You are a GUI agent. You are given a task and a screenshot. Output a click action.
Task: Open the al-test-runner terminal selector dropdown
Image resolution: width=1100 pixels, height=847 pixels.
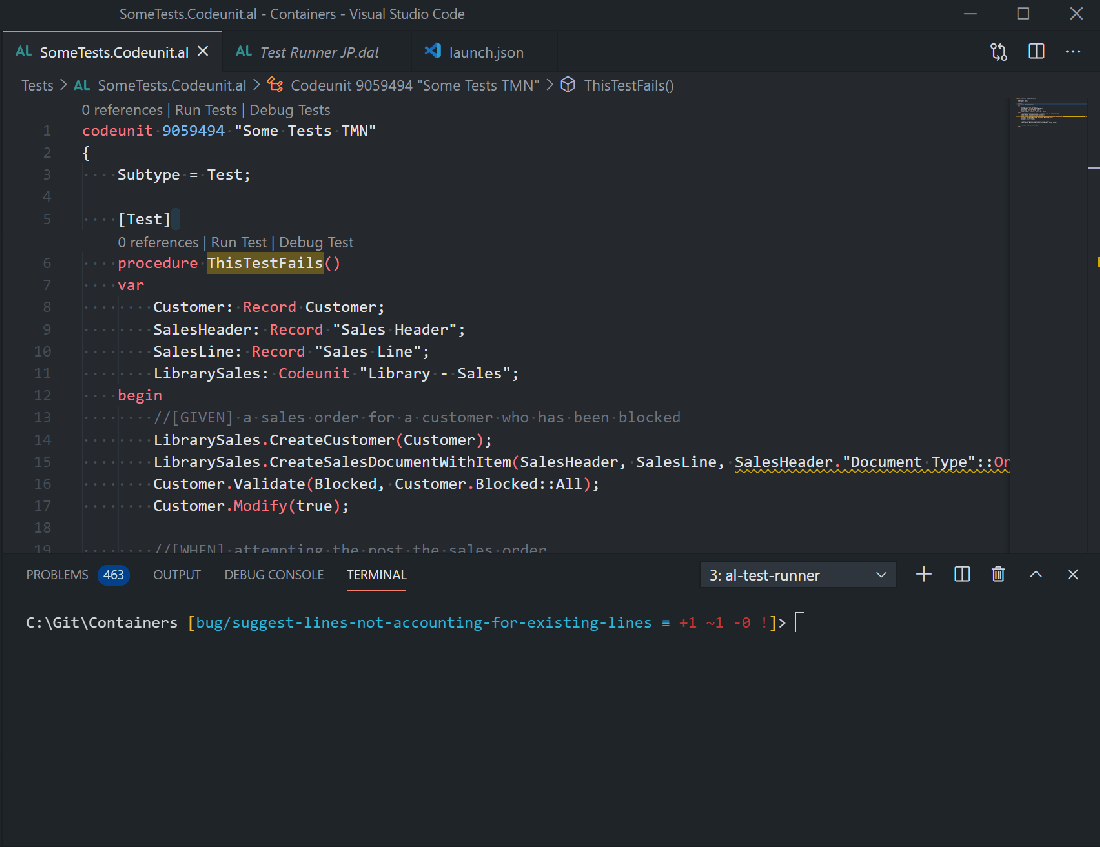point(797,575)
